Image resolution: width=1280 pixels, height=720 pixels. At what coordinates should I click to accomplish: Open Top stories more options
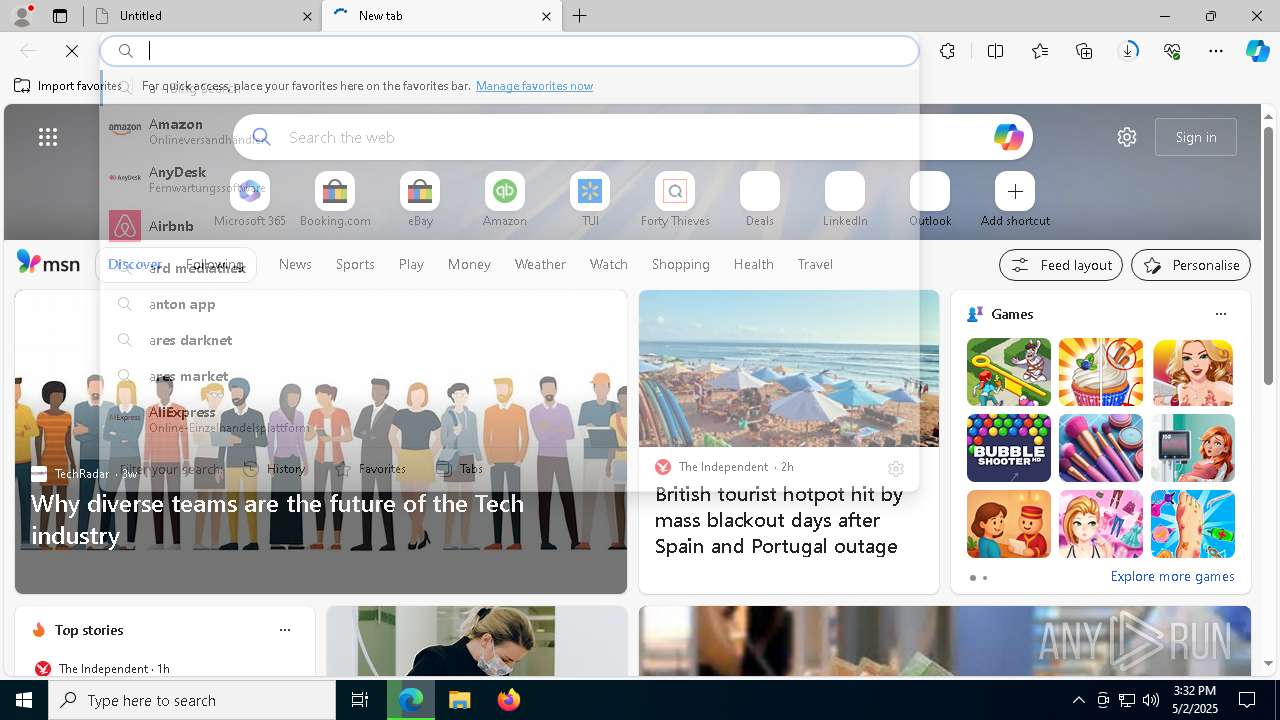coord(285,630)
